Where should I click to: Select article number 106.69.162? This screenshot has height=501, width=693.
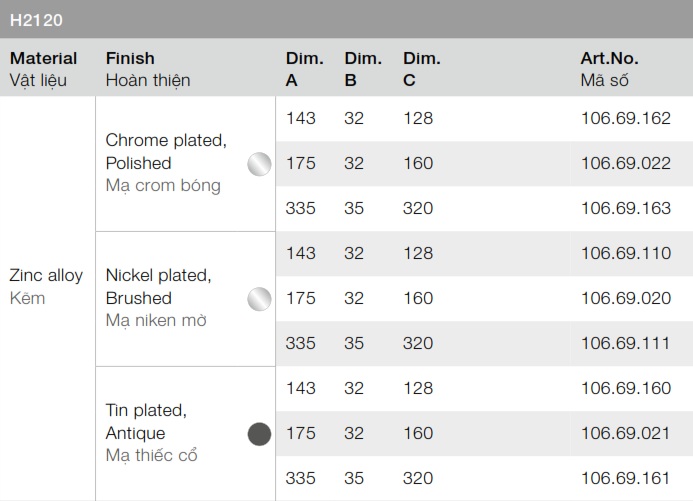click(x=625, y=118)
